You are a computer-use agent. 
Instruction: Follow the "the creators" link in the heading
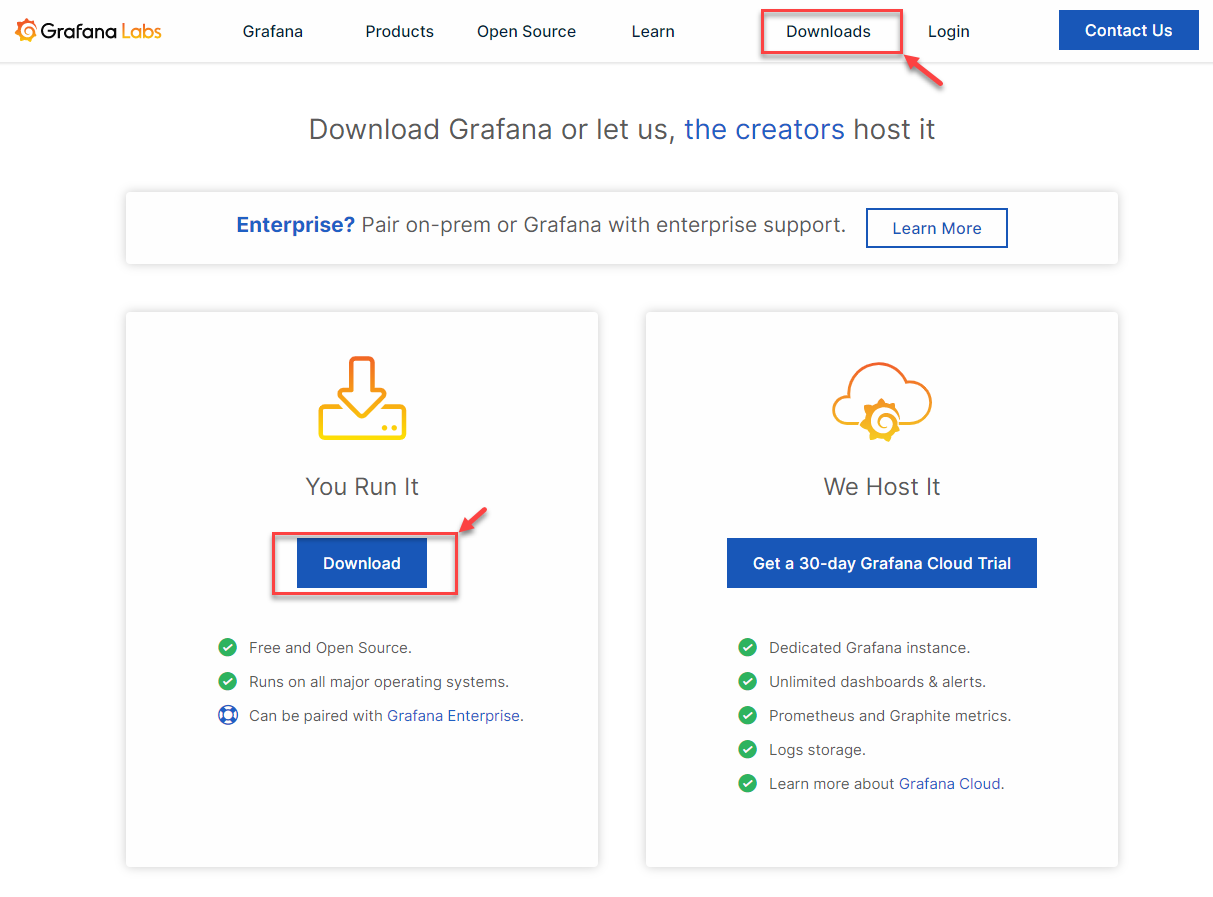pyautogui.click(x=764, y=129)
